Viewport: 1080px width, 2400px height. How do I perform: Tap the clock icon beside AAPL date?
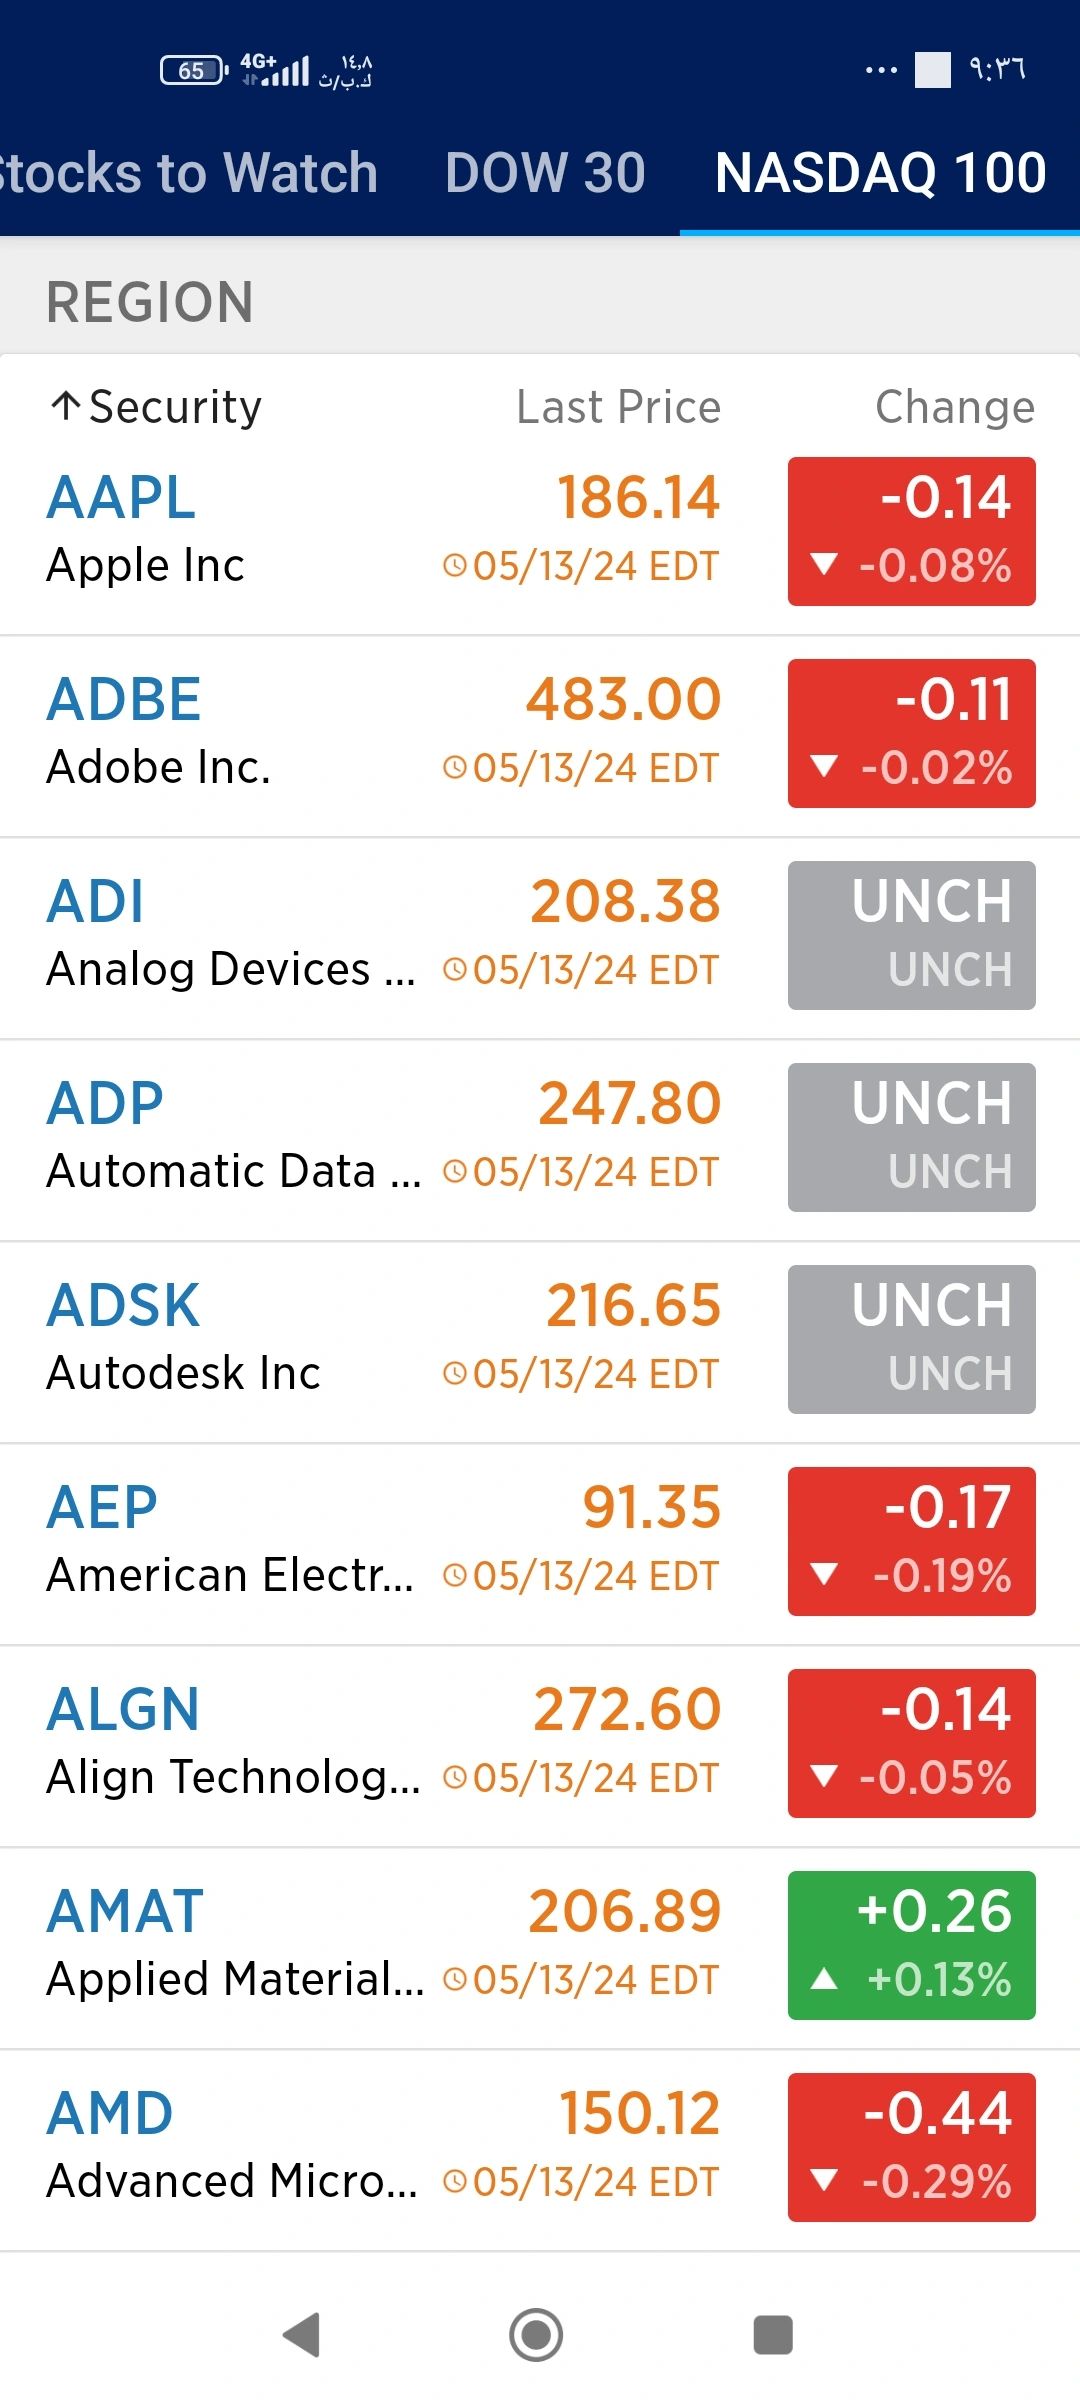(x=455, y=566)
